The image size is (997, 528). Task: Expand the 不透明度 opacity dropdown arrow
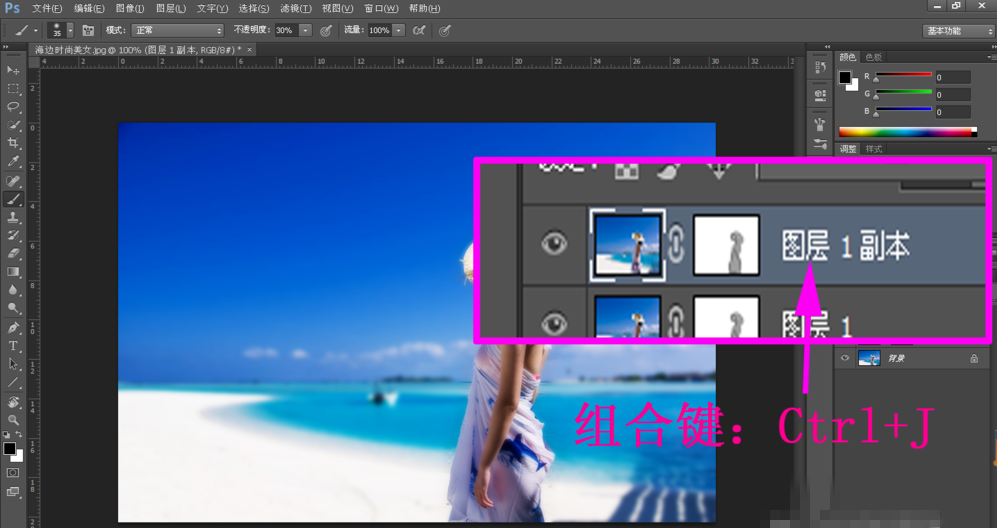(x=305, y=31)
